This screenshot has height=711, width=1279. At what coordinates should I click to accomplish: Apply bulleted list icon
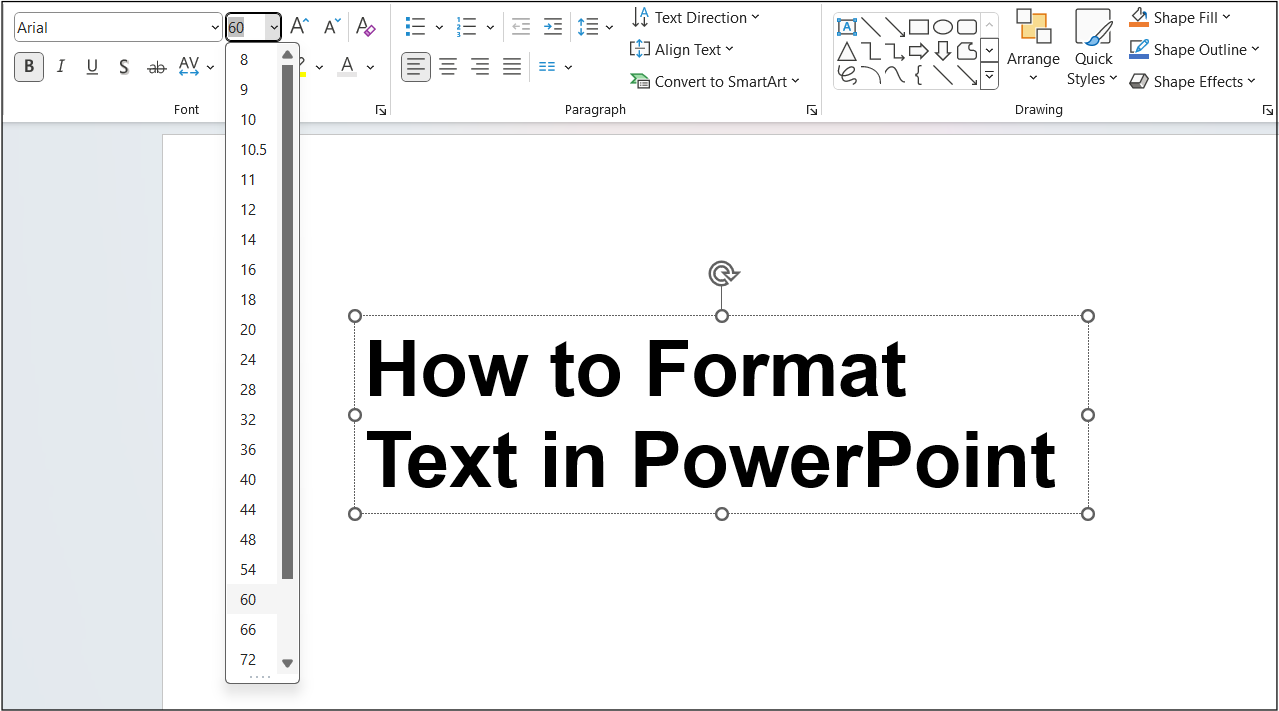415,27
